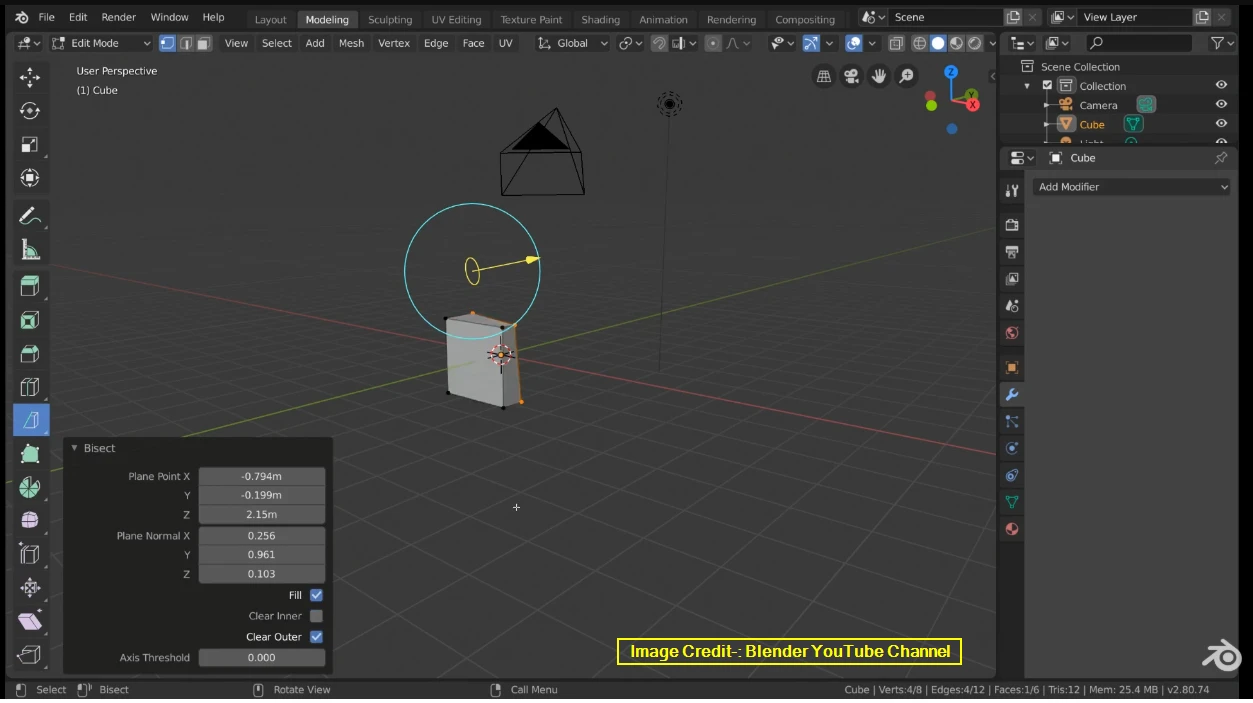Enable the Clear Inner checkbox
Image resolution: width=1253 pixels, height=703 pixels.
point(316,616)
